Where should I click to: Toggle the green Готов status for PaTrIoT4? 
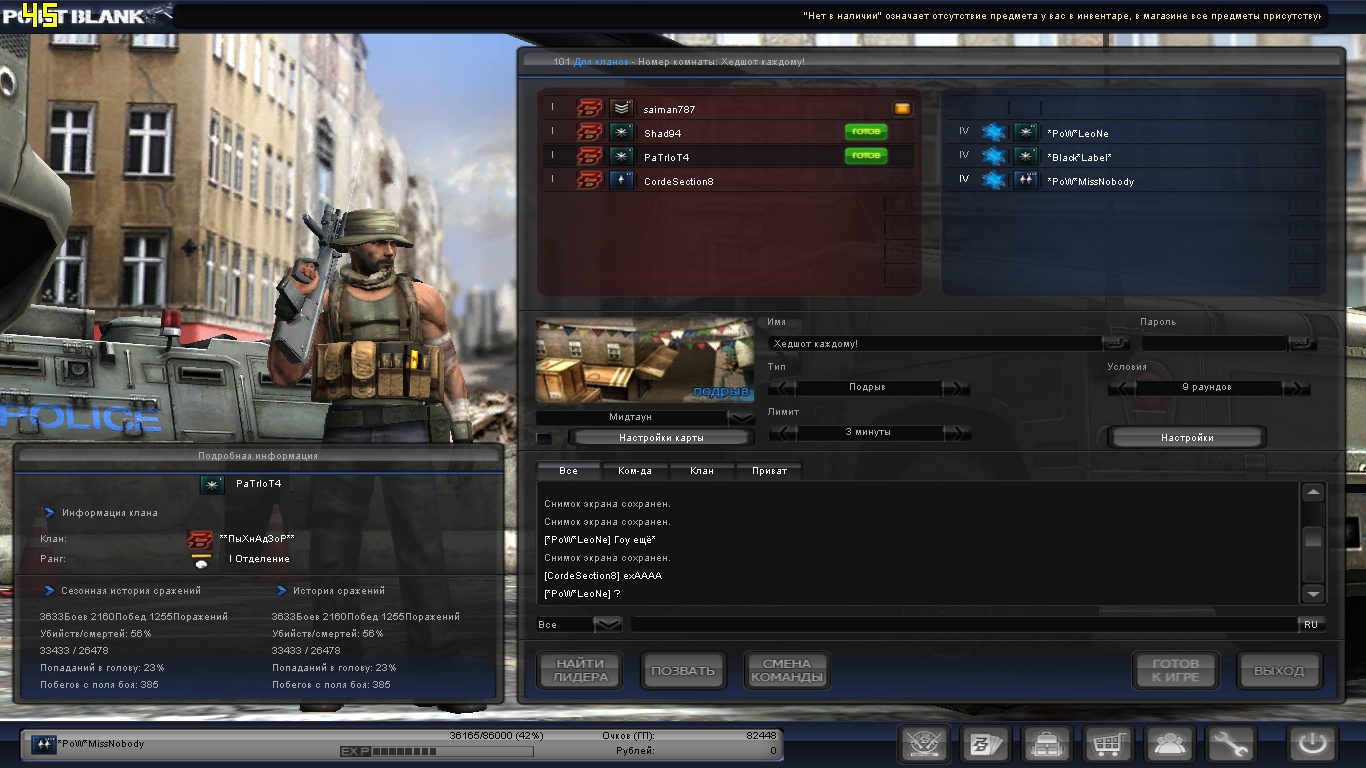(x=865, y=156)
